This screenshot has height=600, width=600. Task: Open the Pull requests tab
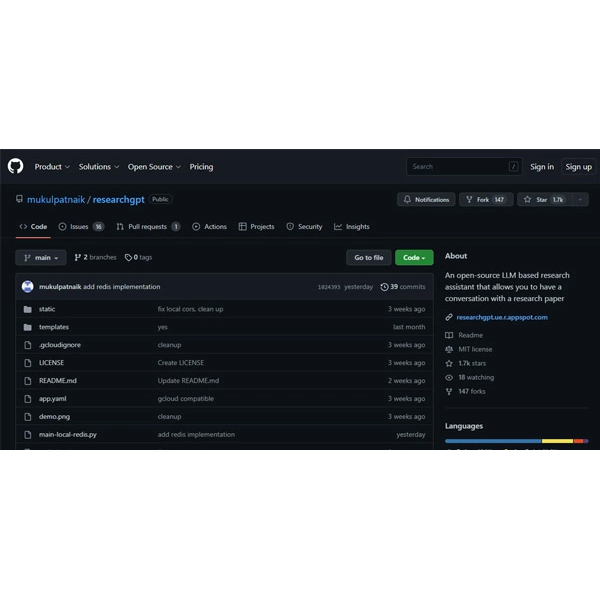point(147,227)
